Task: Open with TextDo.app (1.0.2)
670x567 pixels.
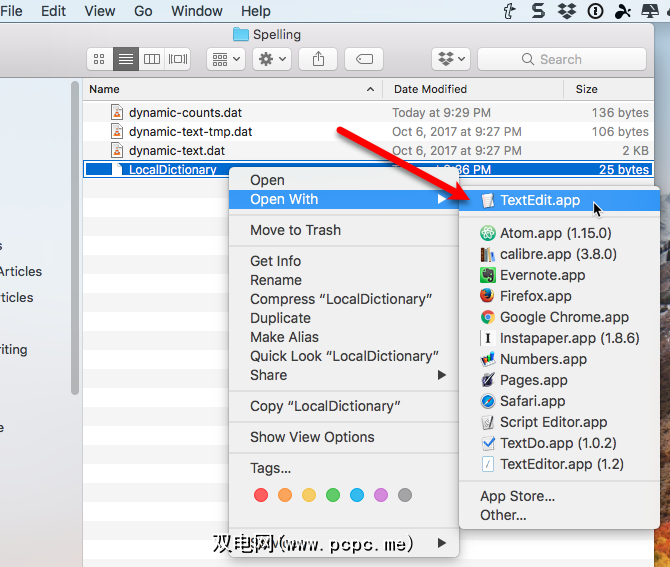Action: pos(559,443)
